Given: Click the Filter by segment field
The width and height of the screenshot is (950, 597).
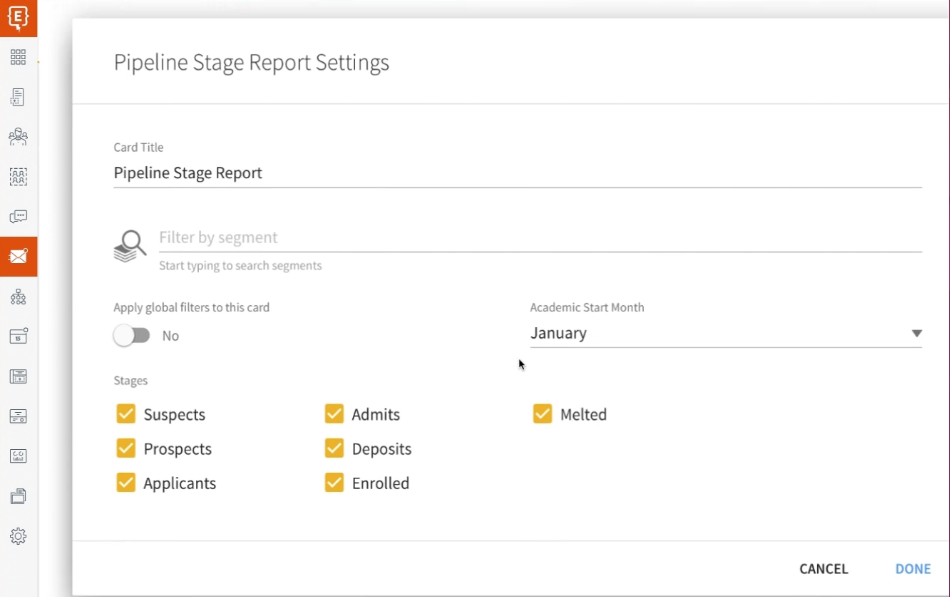Looking at the screenshot, I should pyautogui.click(x=540, y=238).
